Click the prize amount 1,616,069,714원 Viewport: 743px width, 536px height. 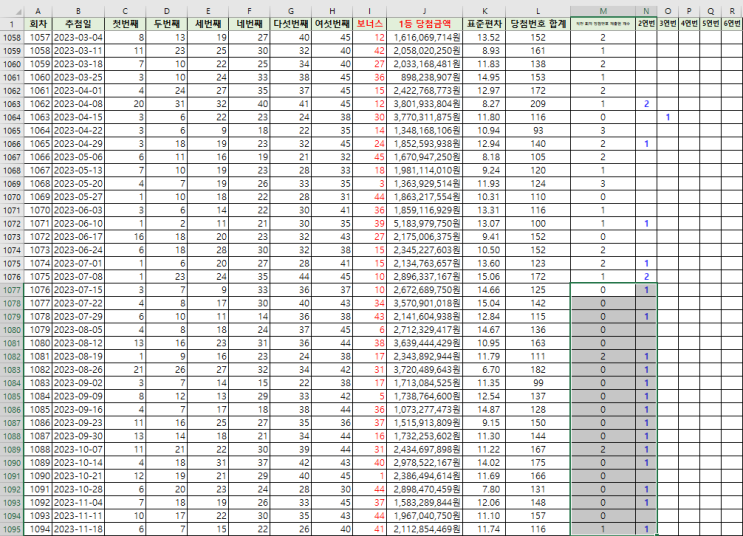[425, 37]
